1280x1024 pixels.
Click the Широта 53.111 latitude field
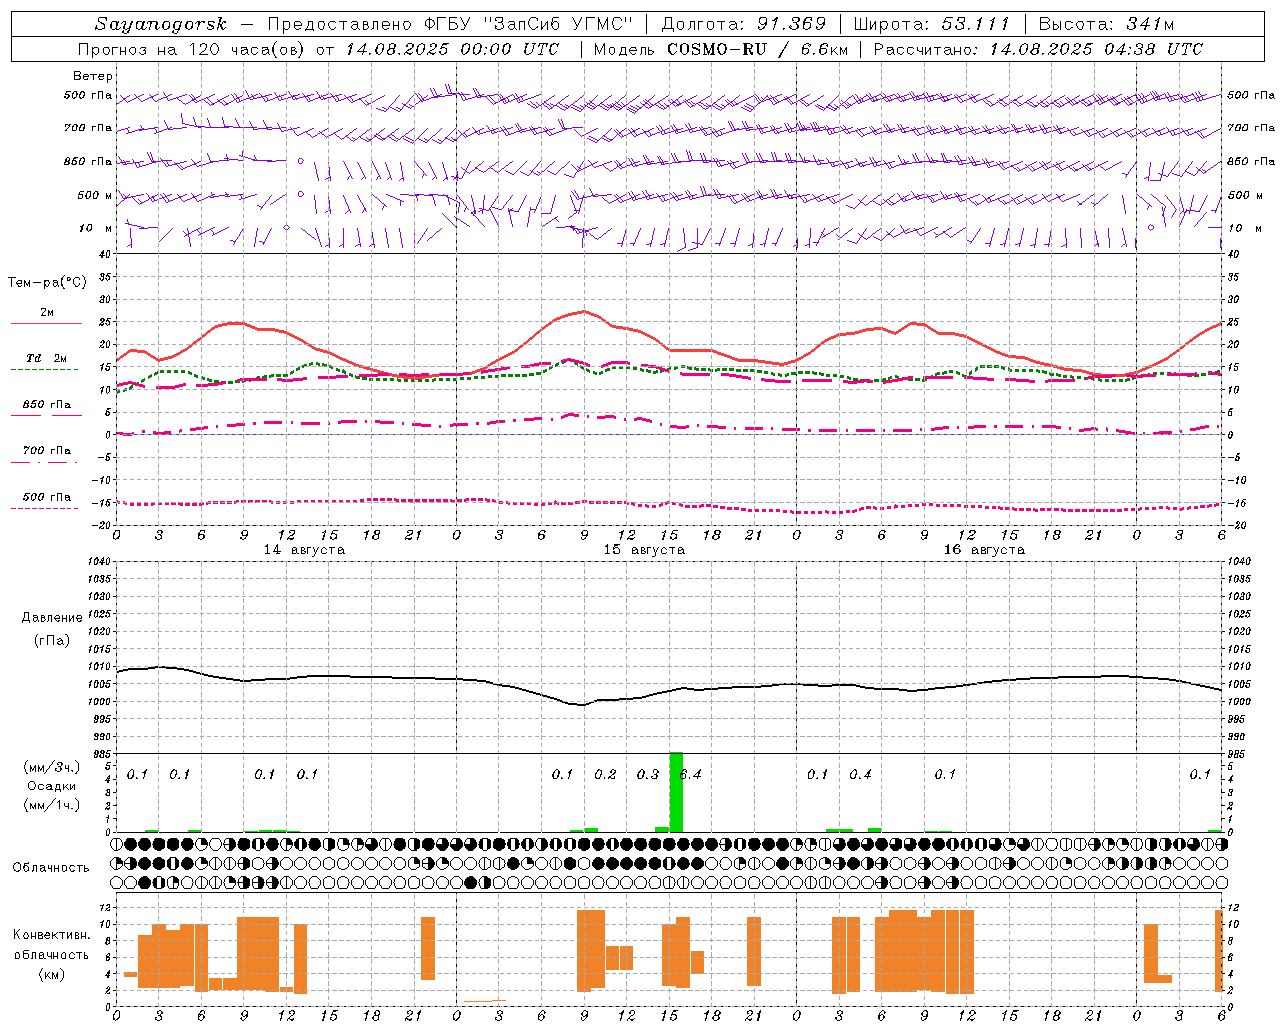coord(932,24)
